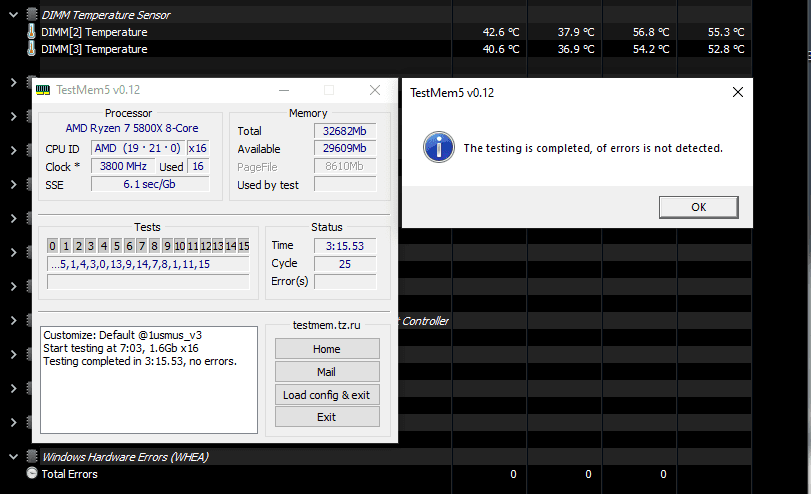Click log line 'Customize: Default @1usmus_v3'
Image resolution: width=811 pixels, height=494 pixels.
(123, 335)
